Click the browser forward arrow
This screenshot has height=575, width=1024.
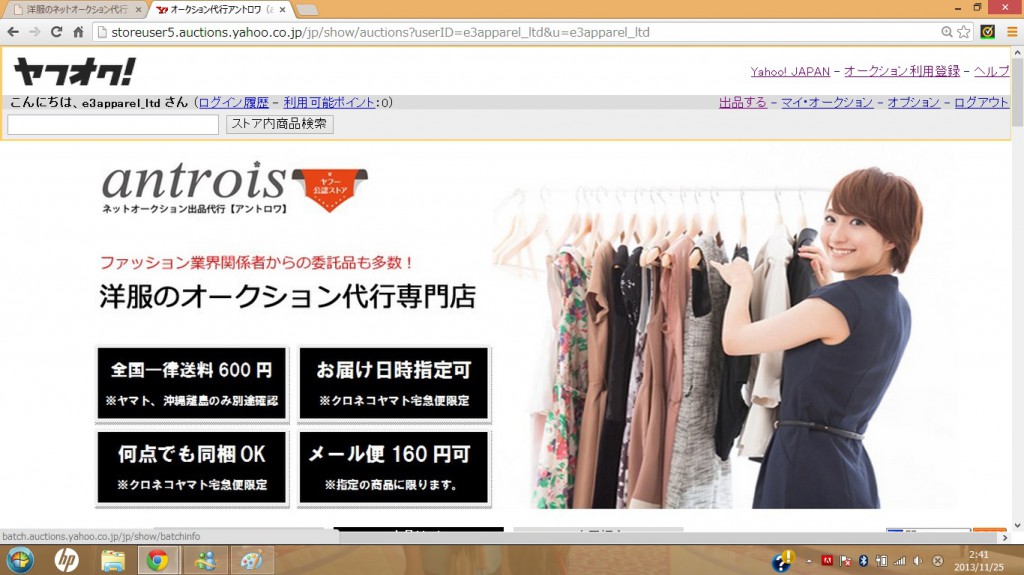coord(35,32)
